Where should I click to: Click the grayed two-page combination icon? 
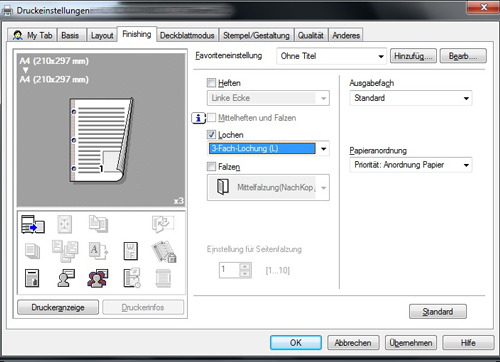click(98, 224)
